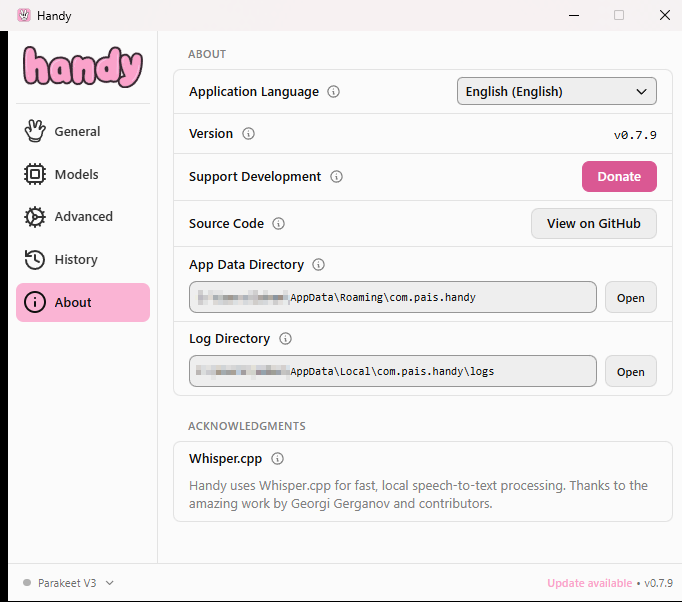The height and width of the screenshot is (602, 682).
Task: Click the handy logo in the sidebar
Action: tap(83, 67)
